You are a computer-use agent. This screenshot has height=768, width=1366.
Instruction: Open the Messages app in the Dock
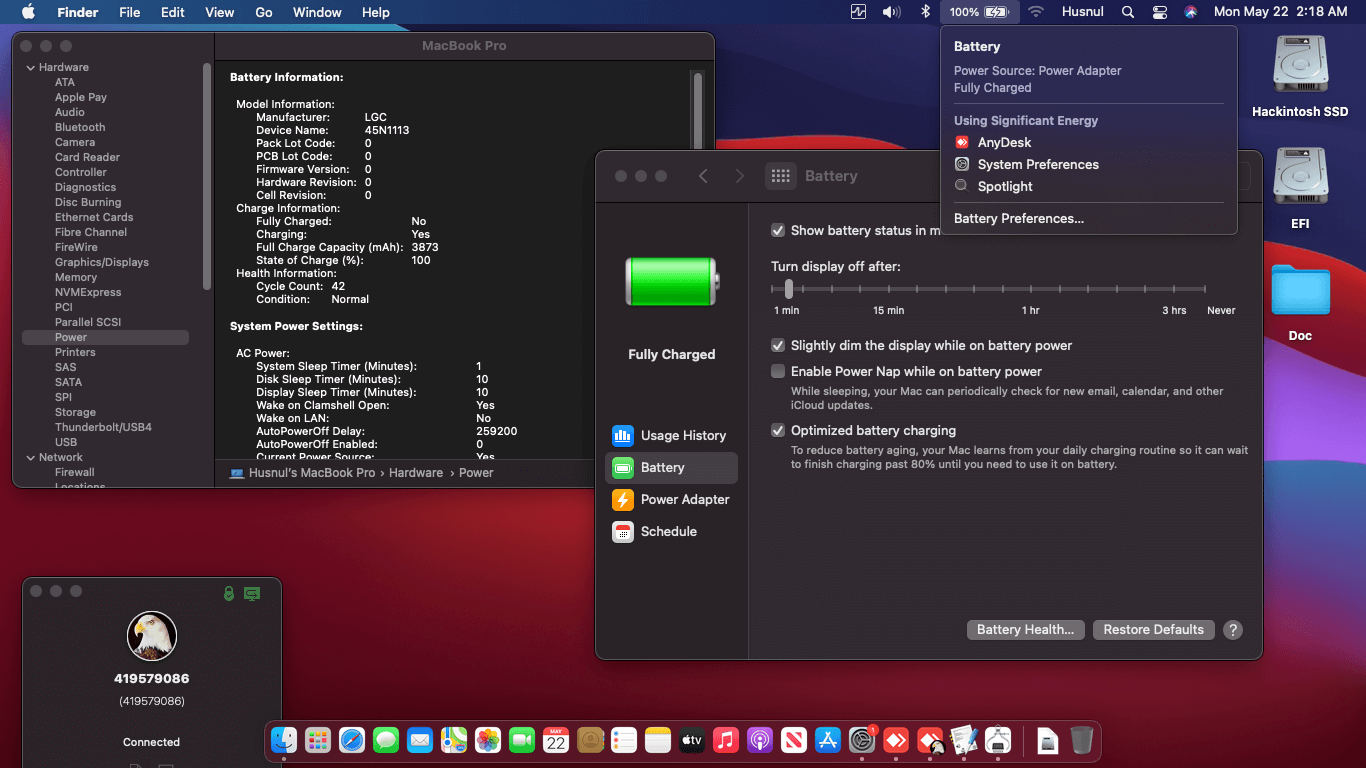coord(386,740)
